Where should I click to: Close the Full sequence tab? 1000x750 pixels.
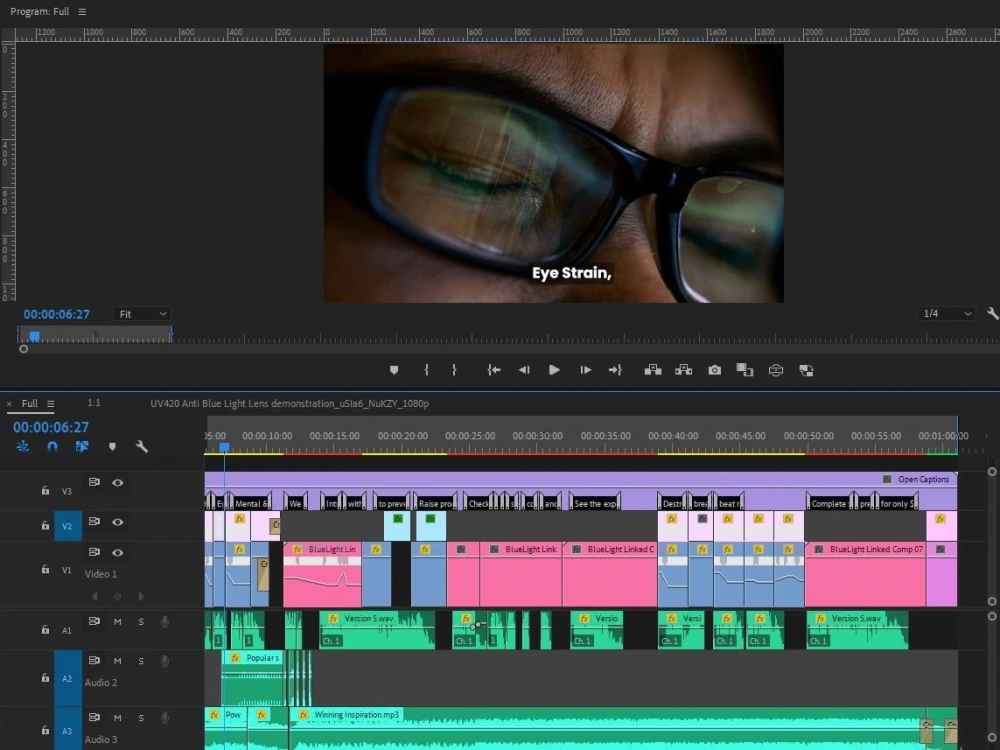coord(9,404)
